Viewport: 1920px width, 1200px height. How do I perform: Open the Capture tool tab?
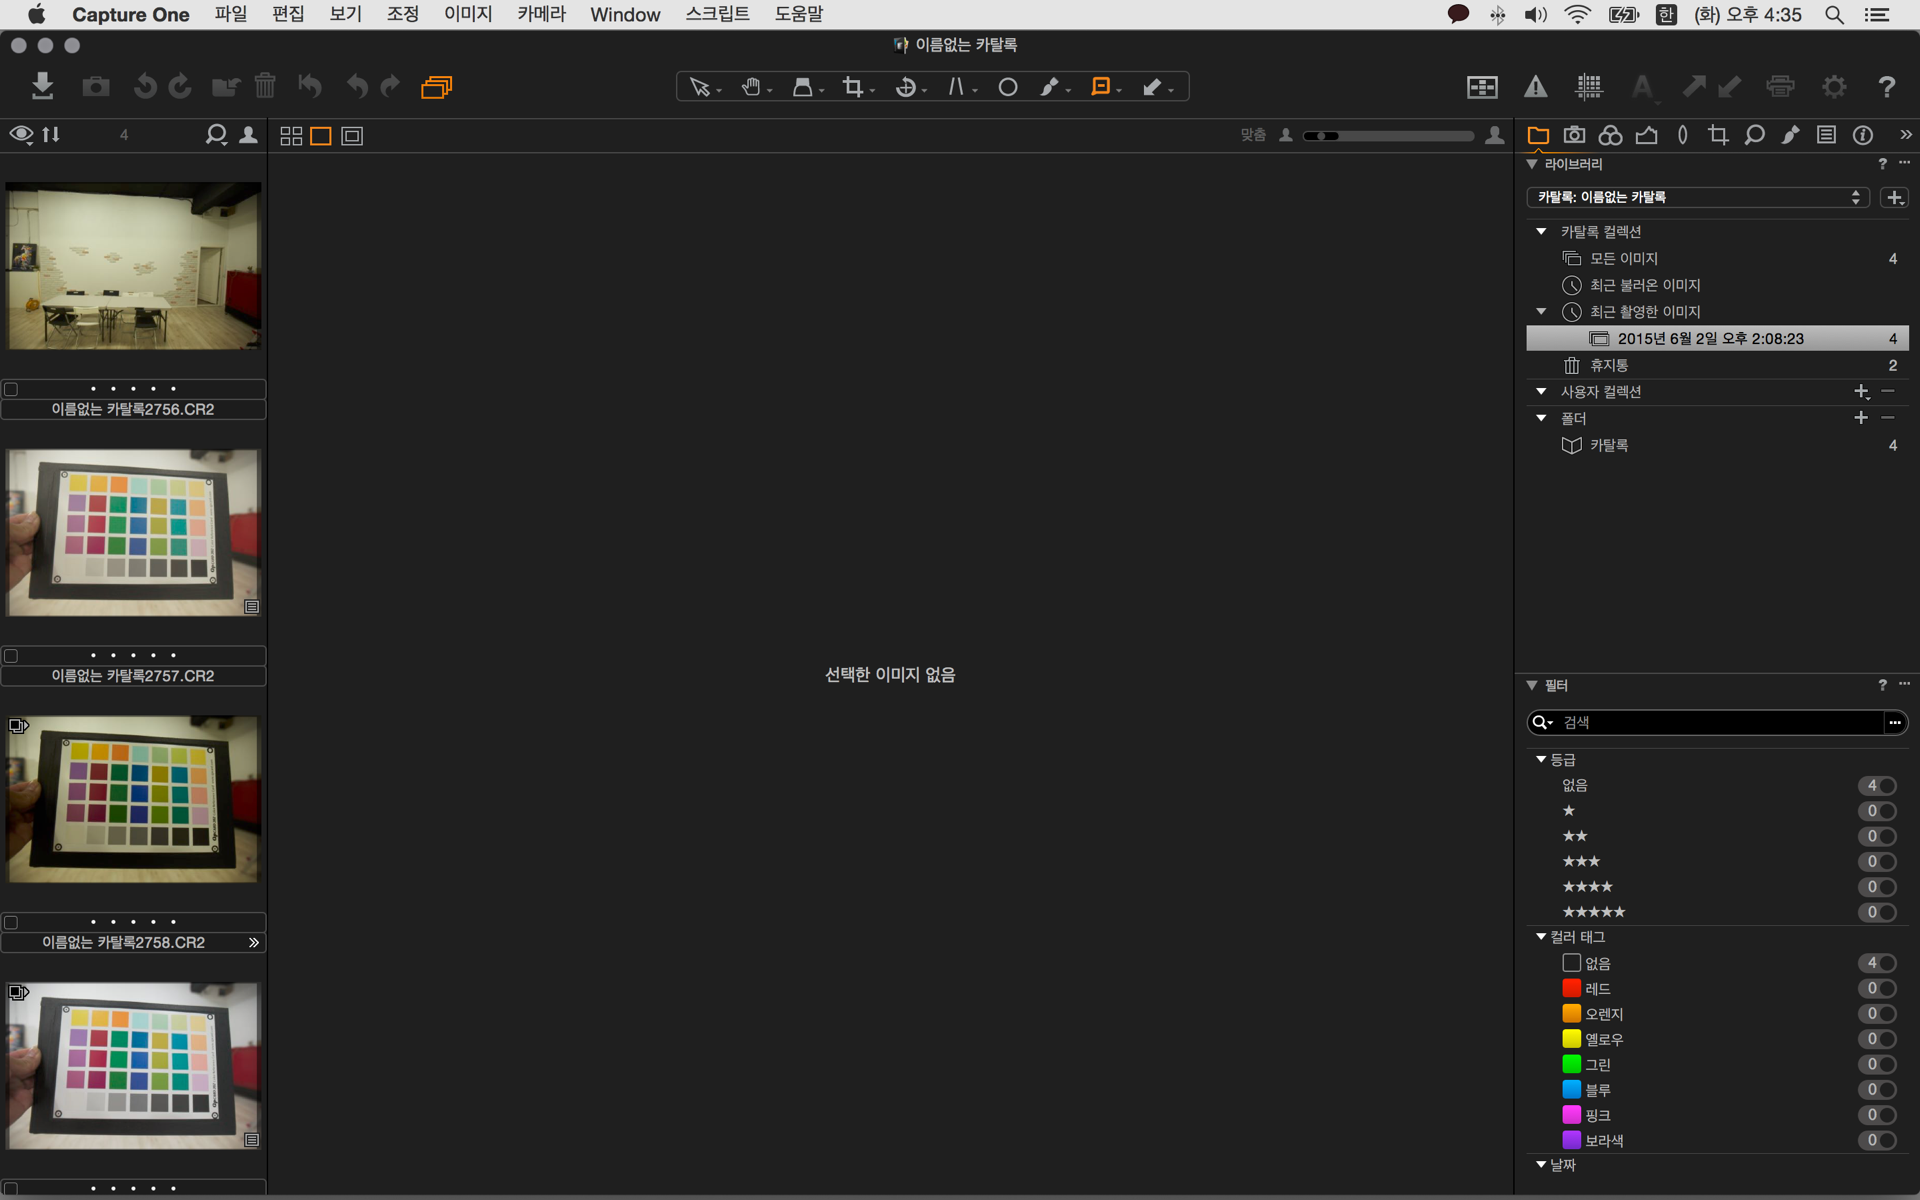click(x=1574, y=135)
